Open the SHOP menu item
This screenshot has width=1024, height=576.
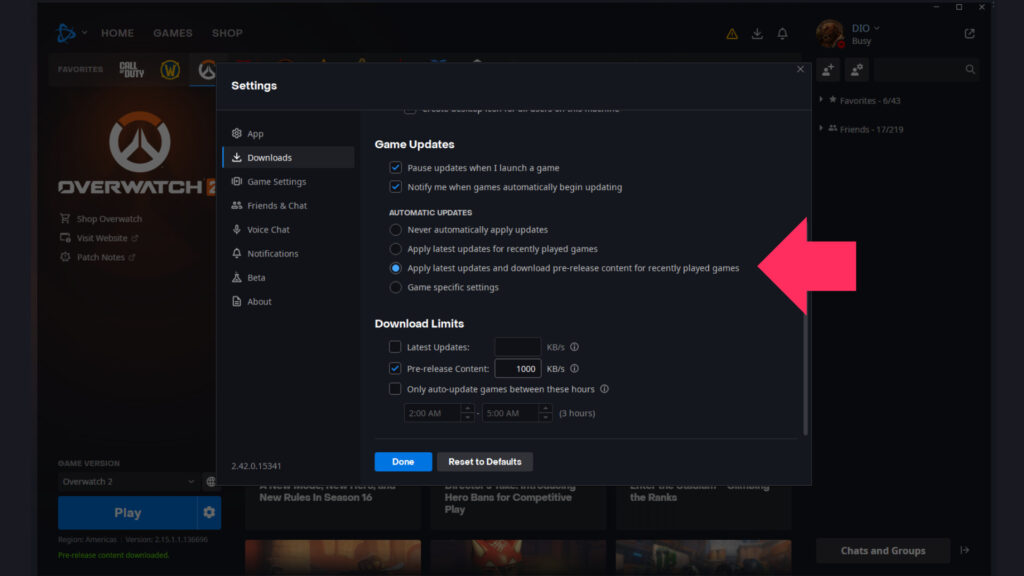pos(227,33)
